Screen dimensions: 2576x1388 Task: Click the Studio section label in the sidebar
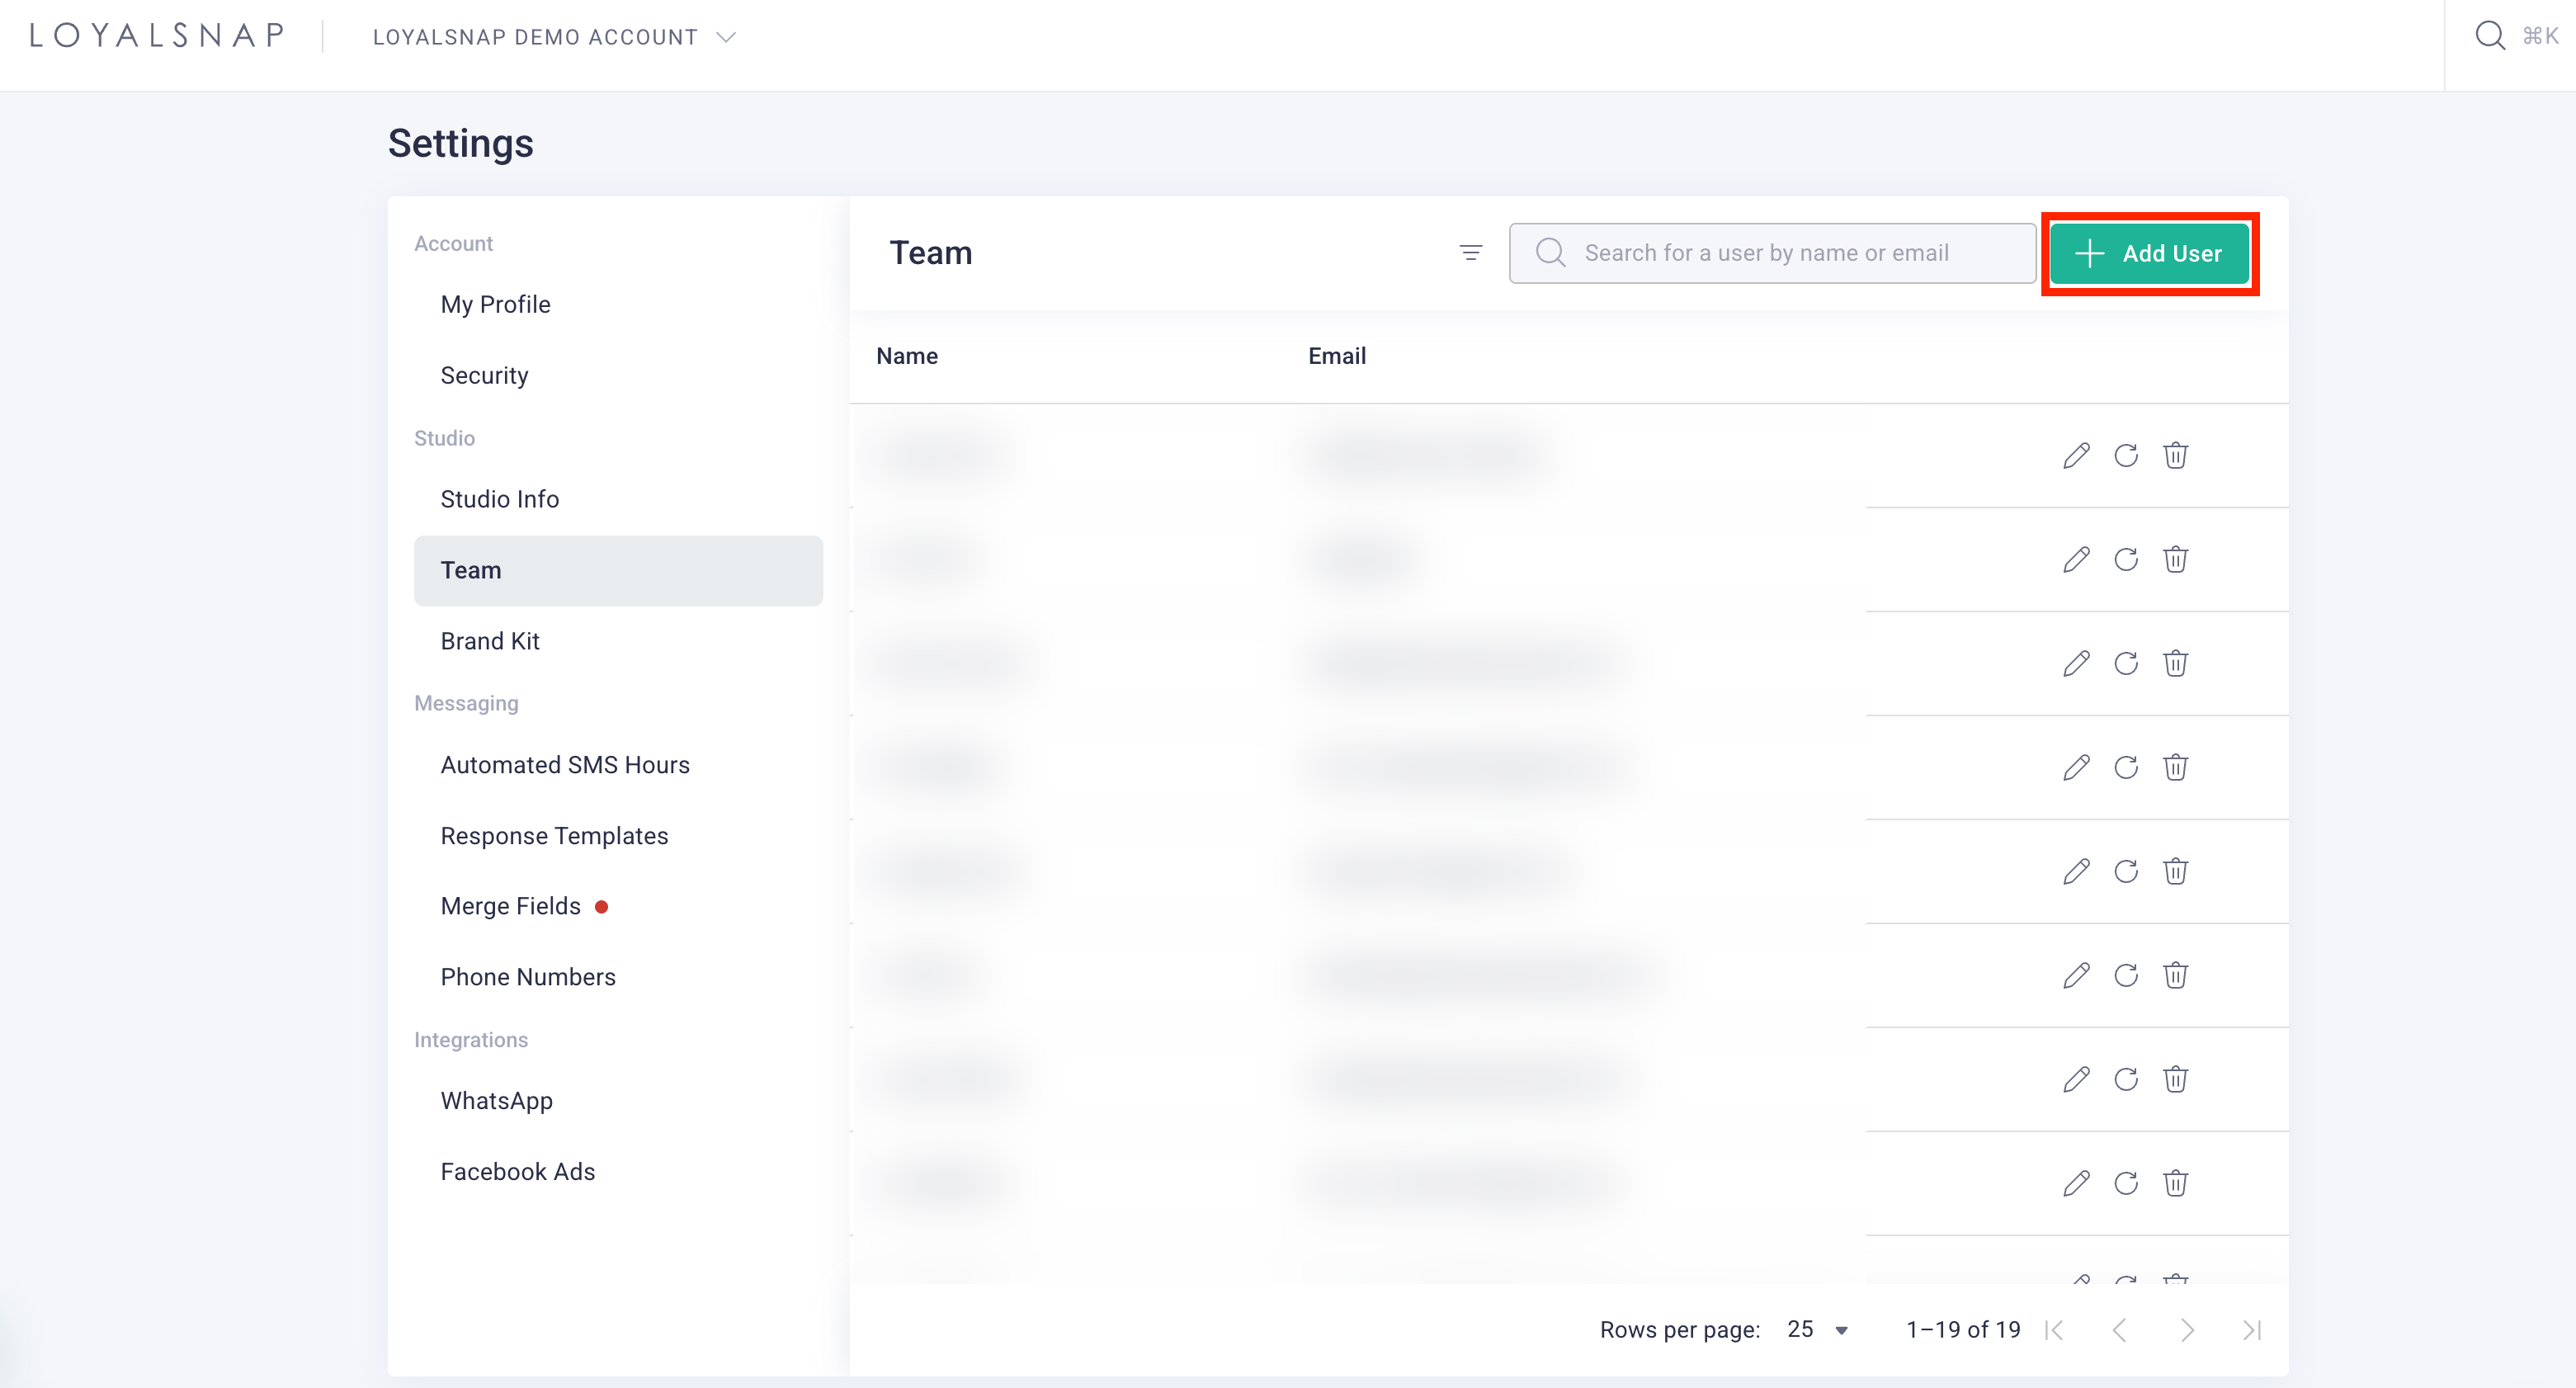click(x=445, y=438)
